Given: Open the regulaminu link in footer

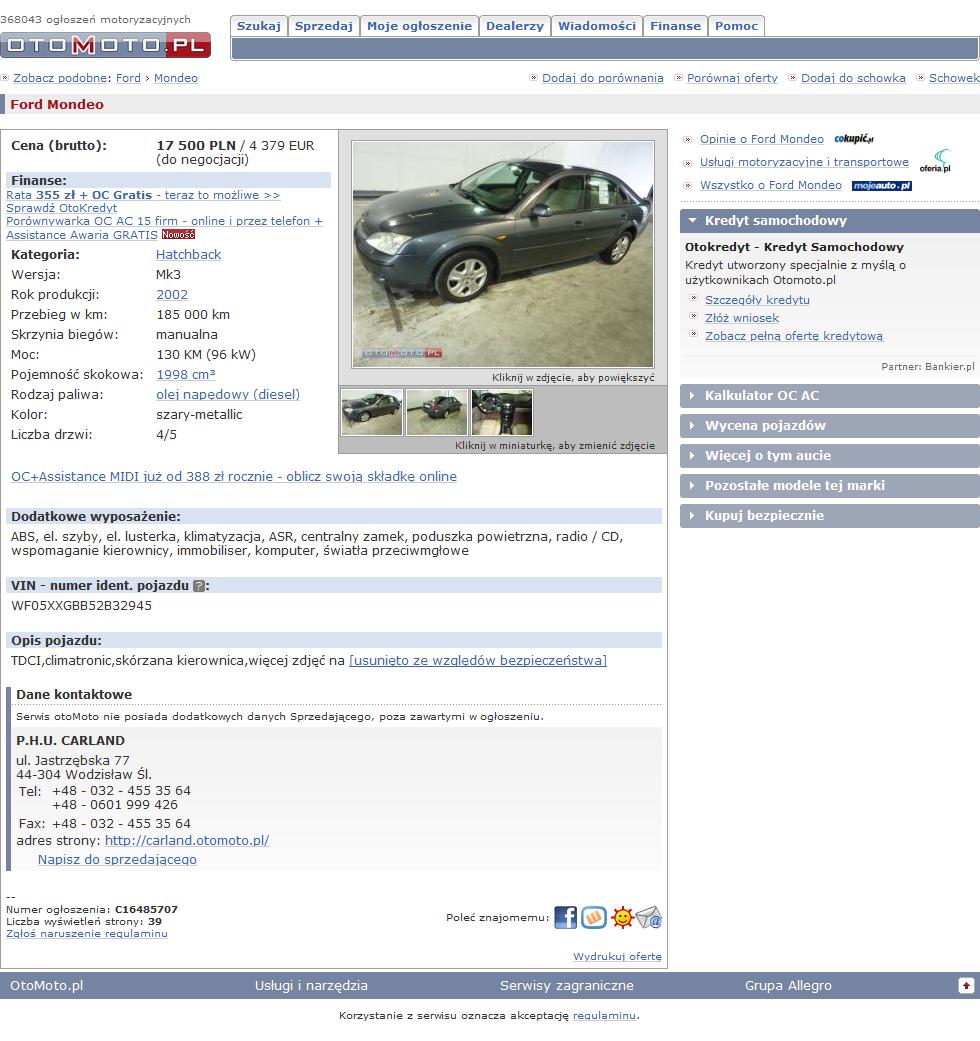Looking at the screenshot, I should pos(604,1016).
